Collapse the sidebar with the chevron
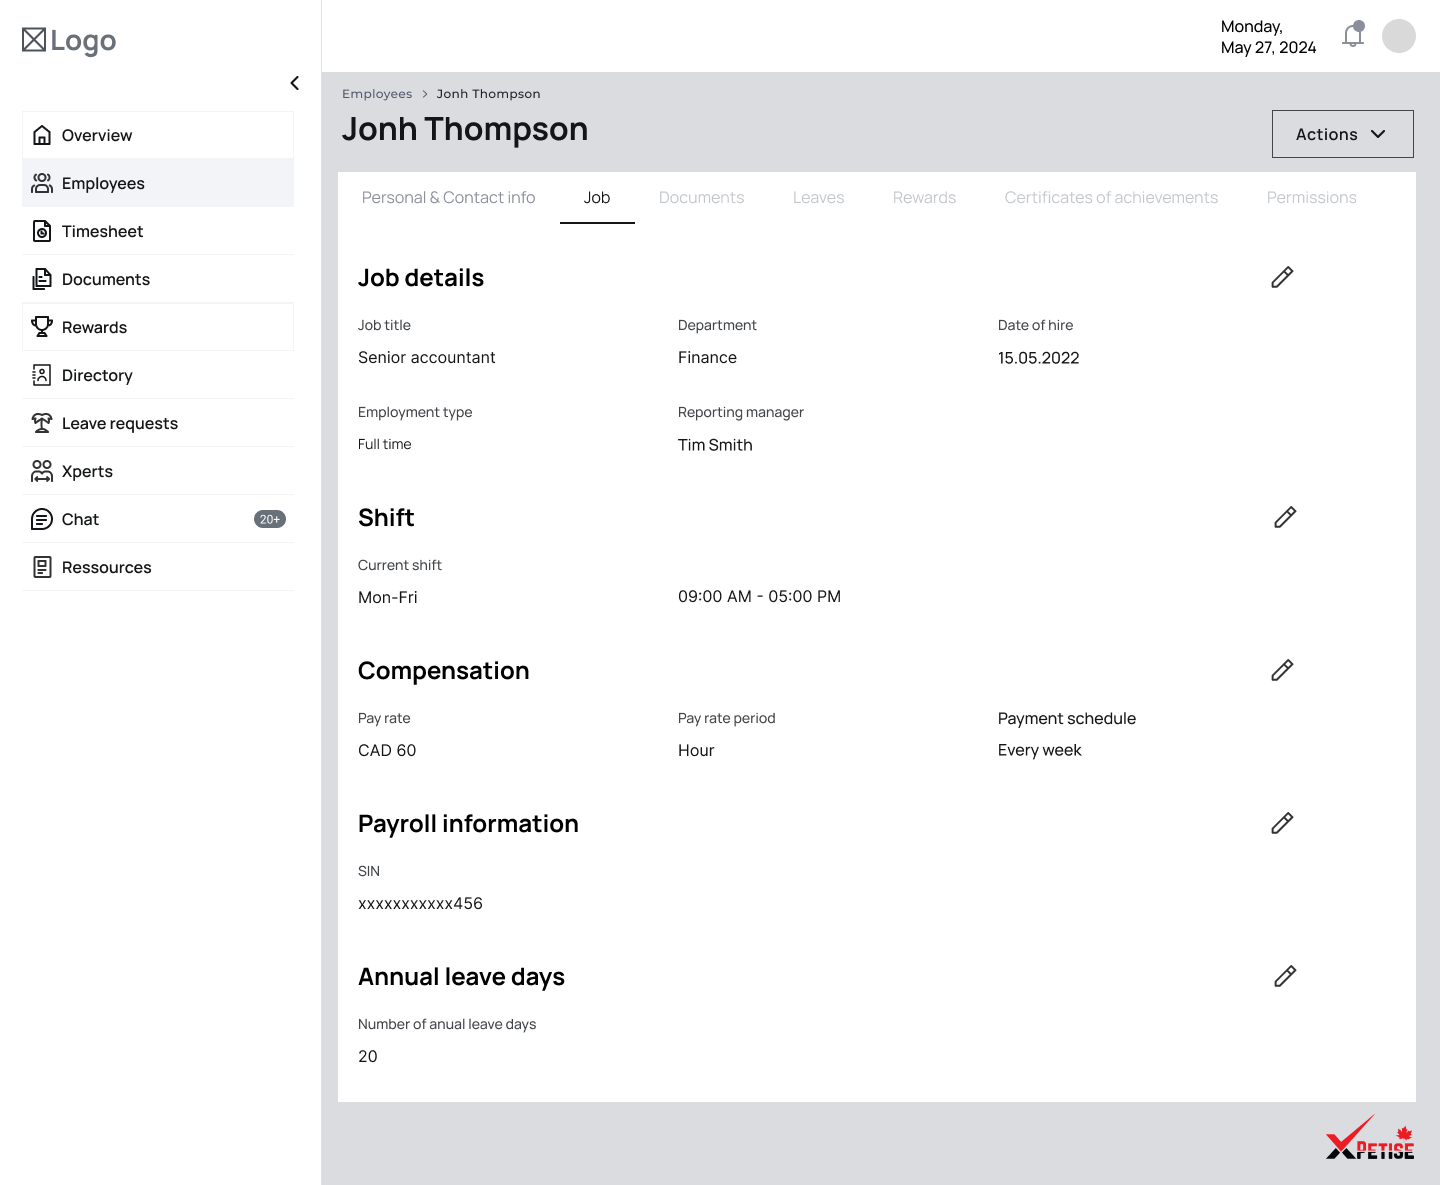This screenshot has width=1440, height=1185. click(294, 83)
